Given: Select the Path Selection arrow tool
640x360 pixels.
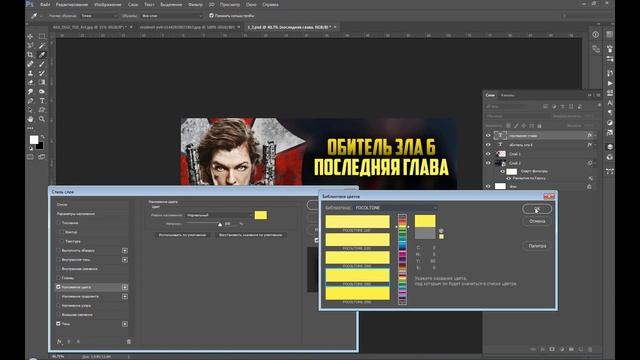Looking at the screenshot, I should (x=30, y=110).
